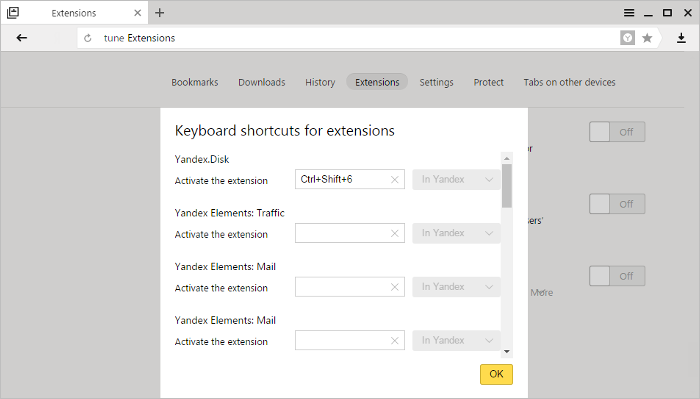The image size is (700, 399).
Task: Click the More link behind the dialog
Action: [x=542, y=293]
